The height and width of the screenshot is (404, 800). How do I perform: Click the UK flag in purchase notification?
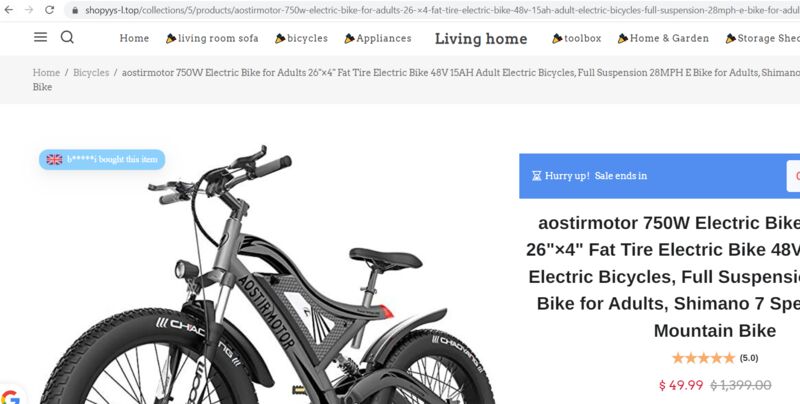coord(55,160)
